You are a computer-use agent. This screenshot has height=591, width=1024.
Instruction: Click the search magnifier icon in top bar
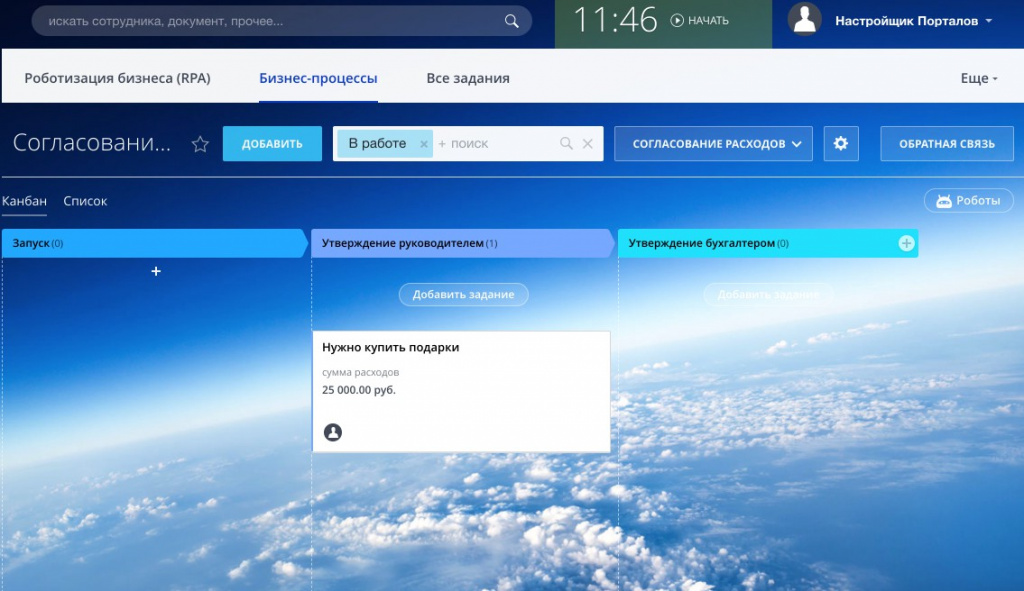(x=511, y=21)
